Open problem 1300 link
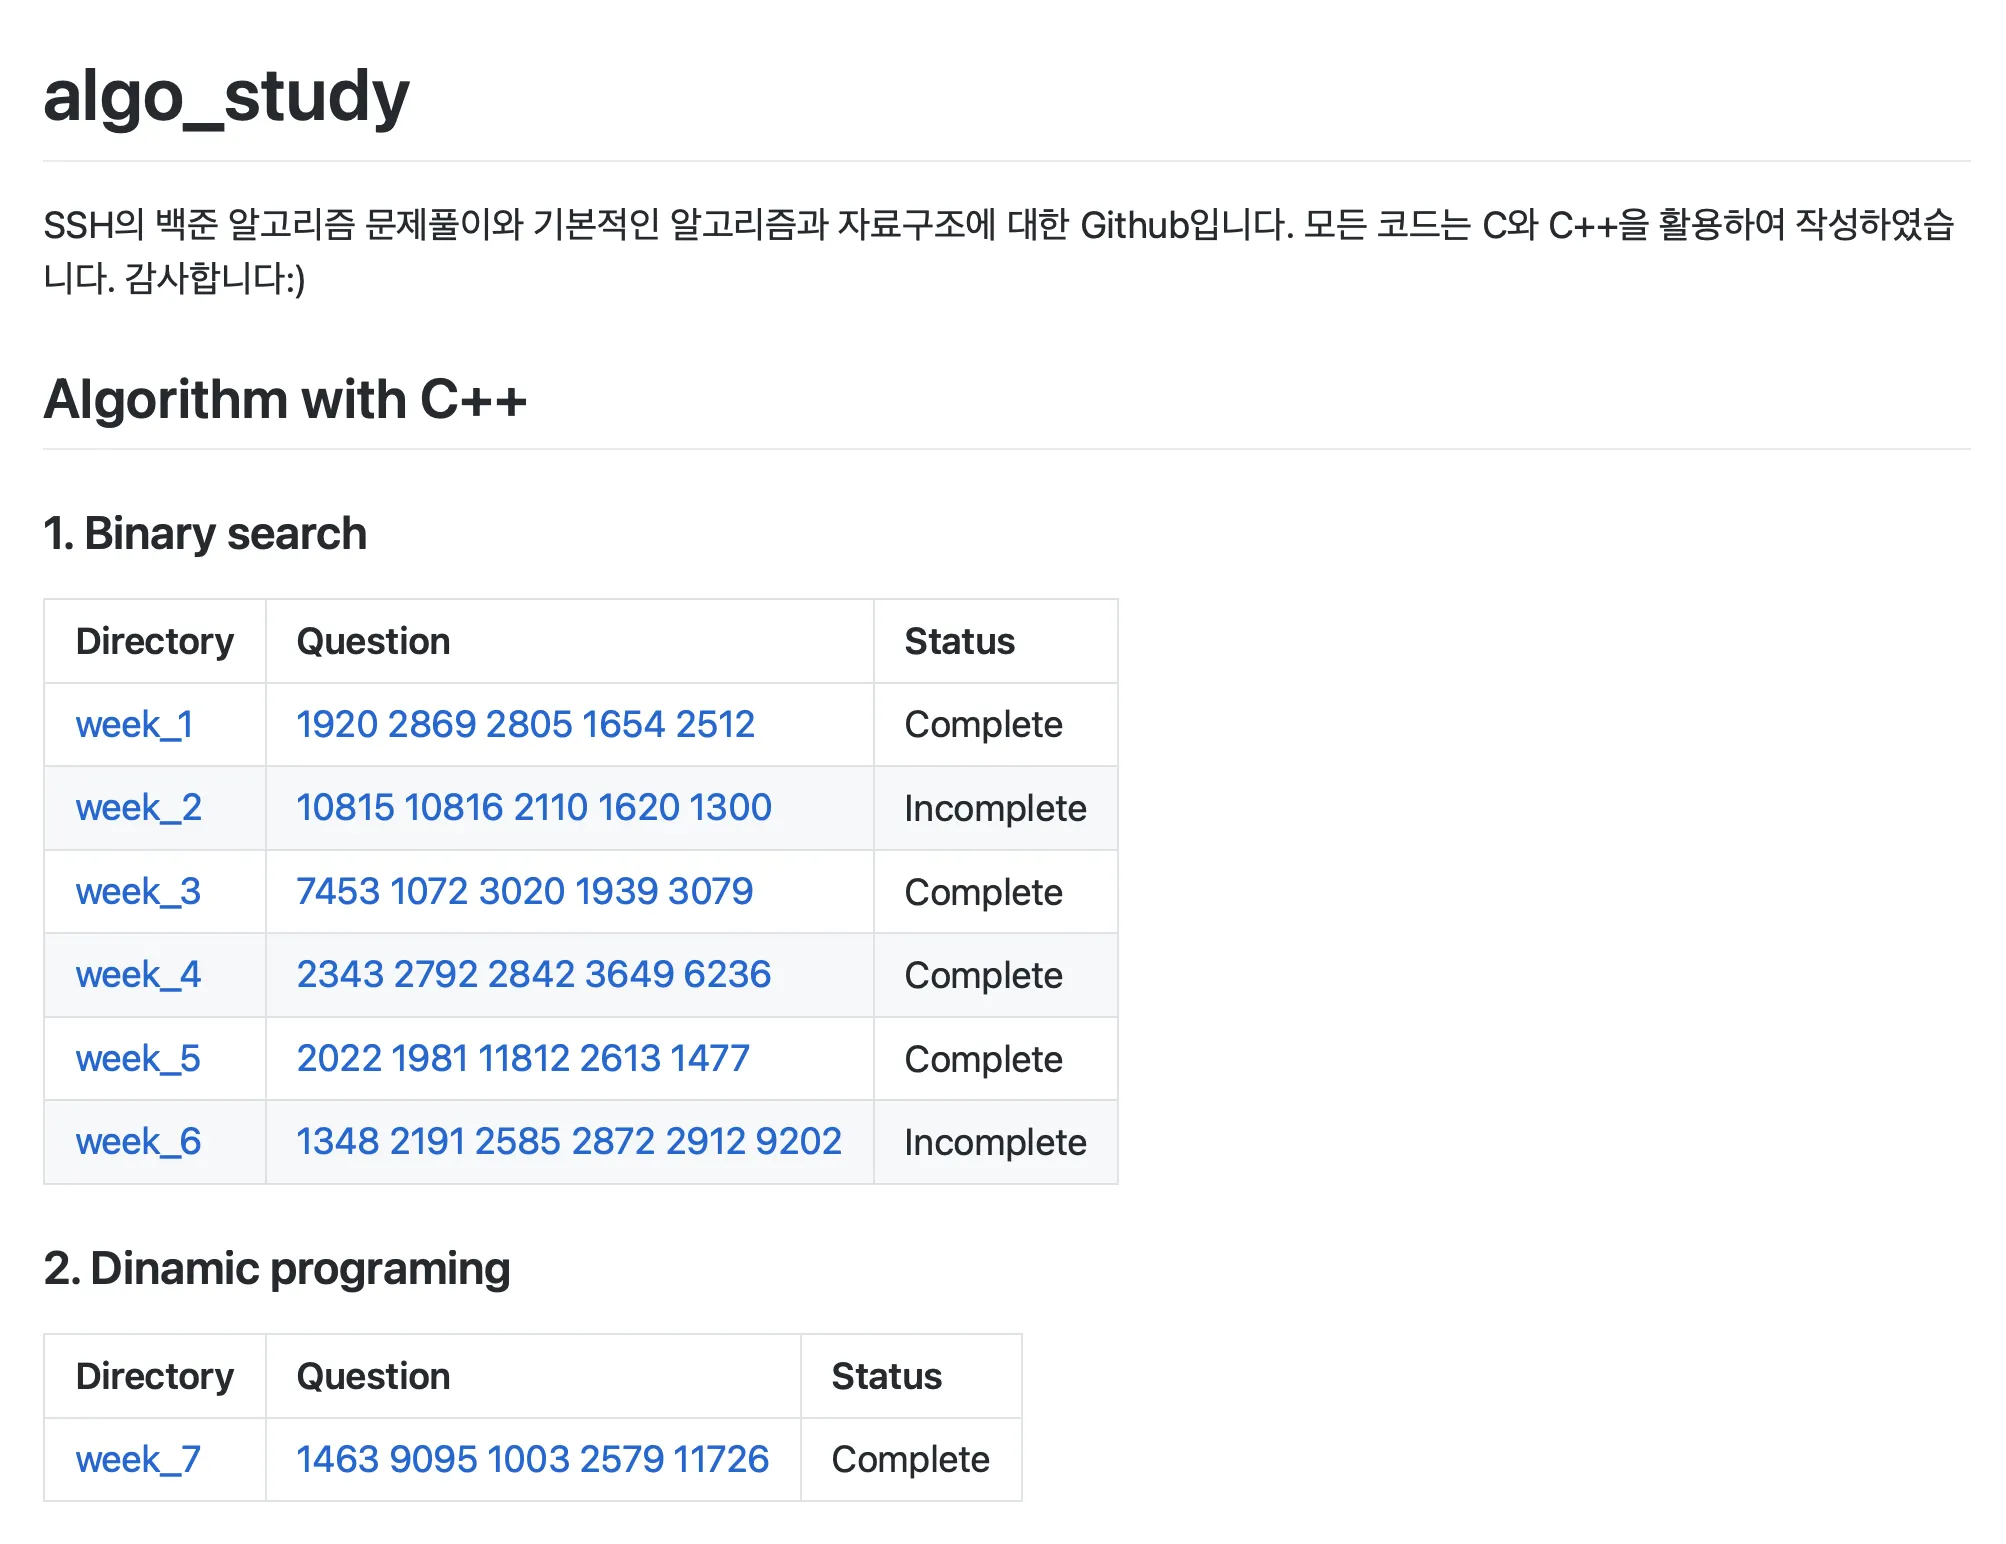The width and height of the screenshot is (2006, 1544). (x=730, y=807)
